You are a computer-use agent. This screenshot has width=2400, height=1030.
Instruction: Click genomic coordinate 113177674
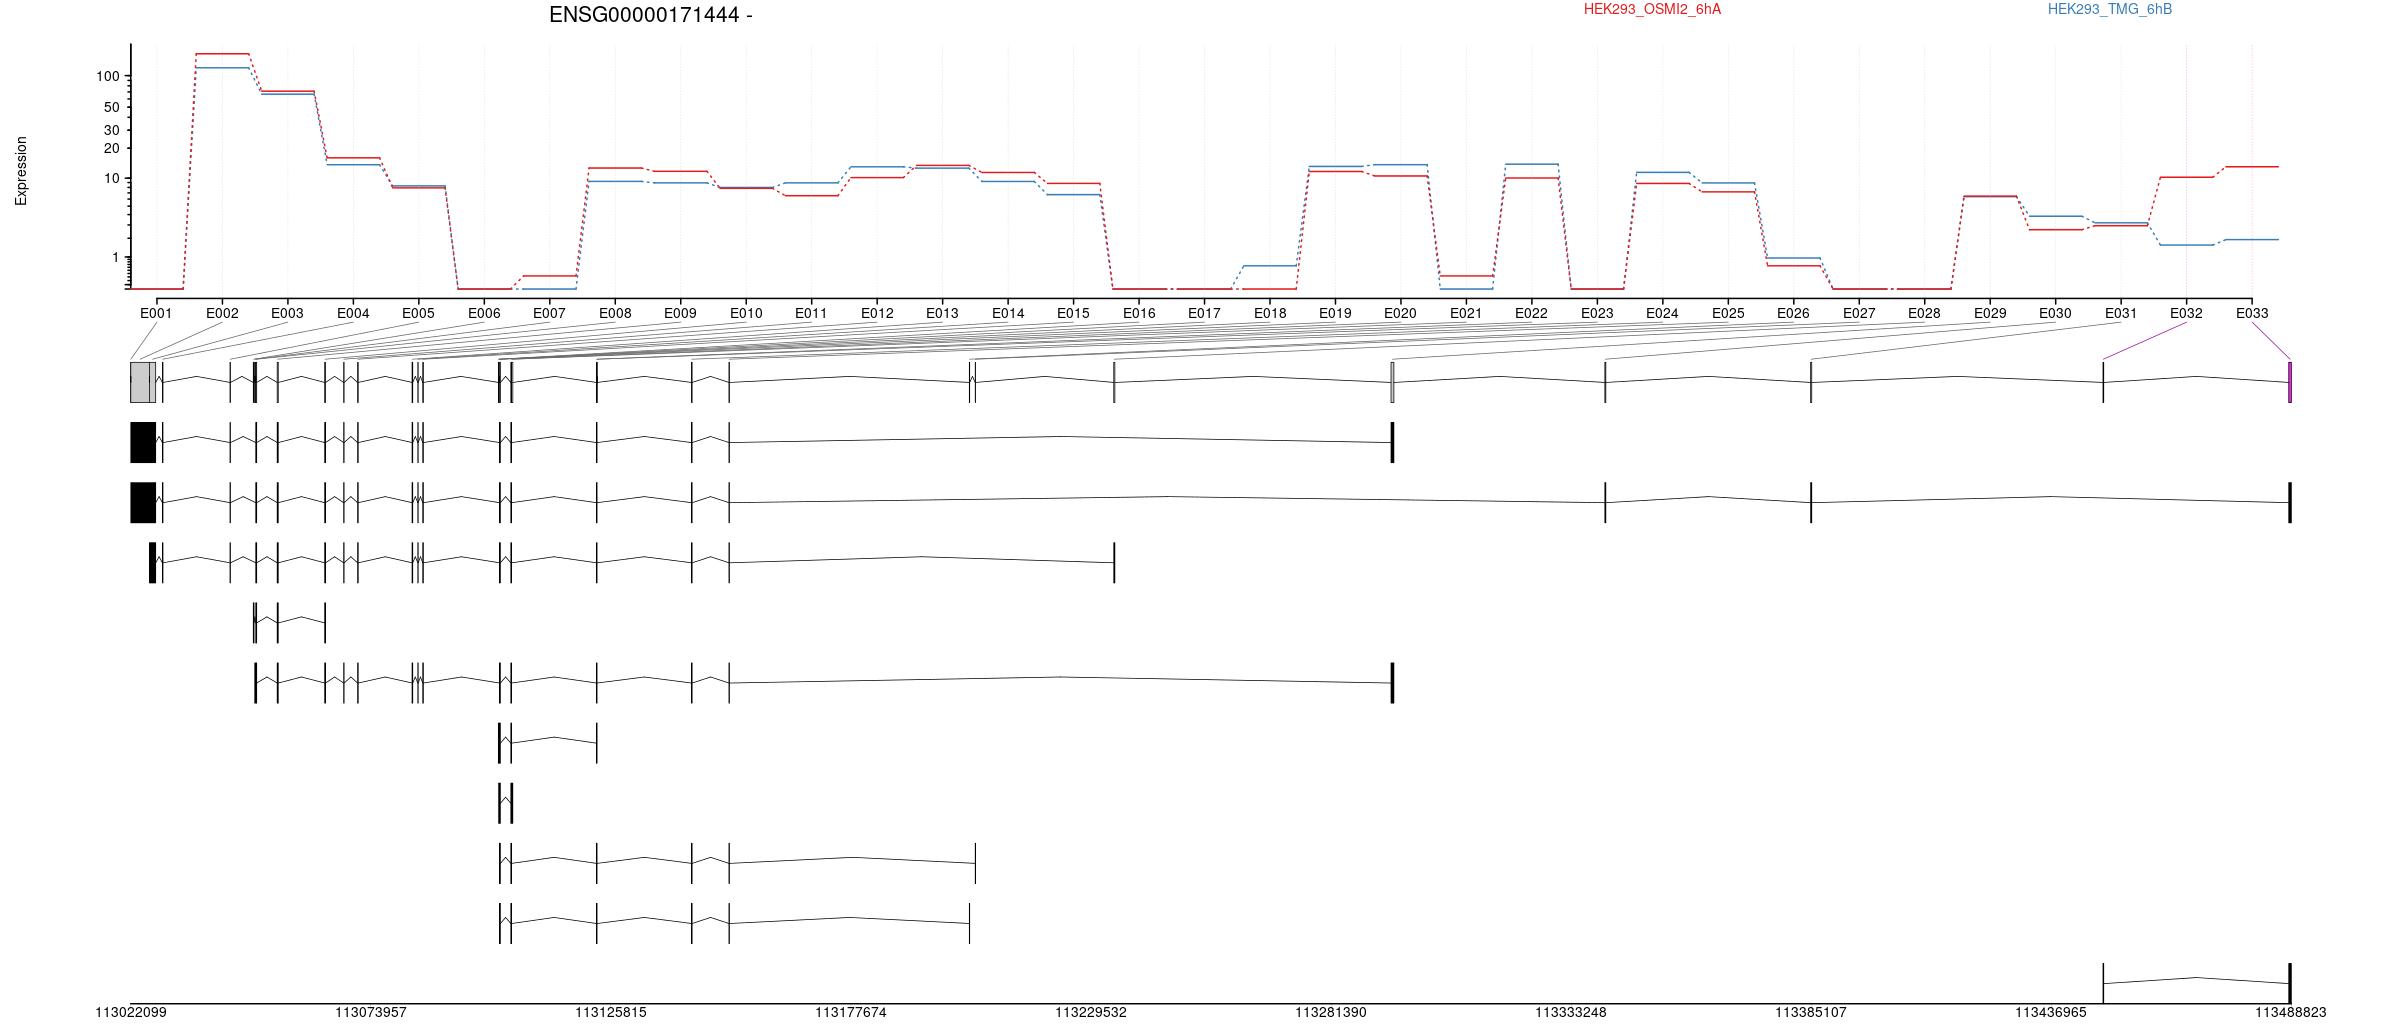point(851,1013)
